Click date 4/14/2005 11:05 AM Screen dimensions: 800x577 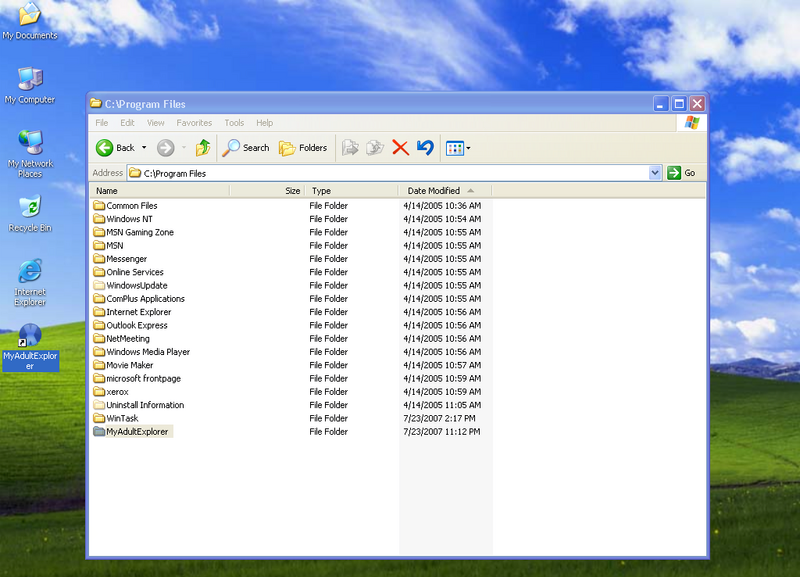click(442, 405)
